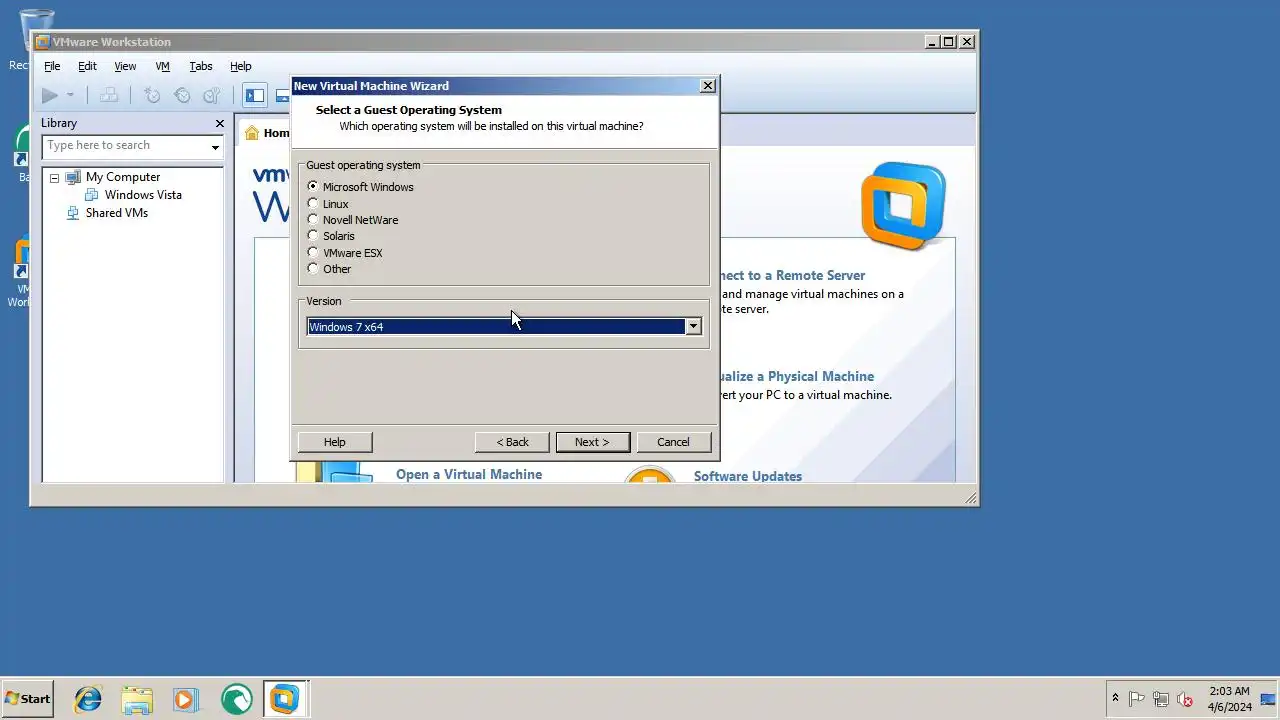Select Other guest operating system

click(x=313, y=268)
